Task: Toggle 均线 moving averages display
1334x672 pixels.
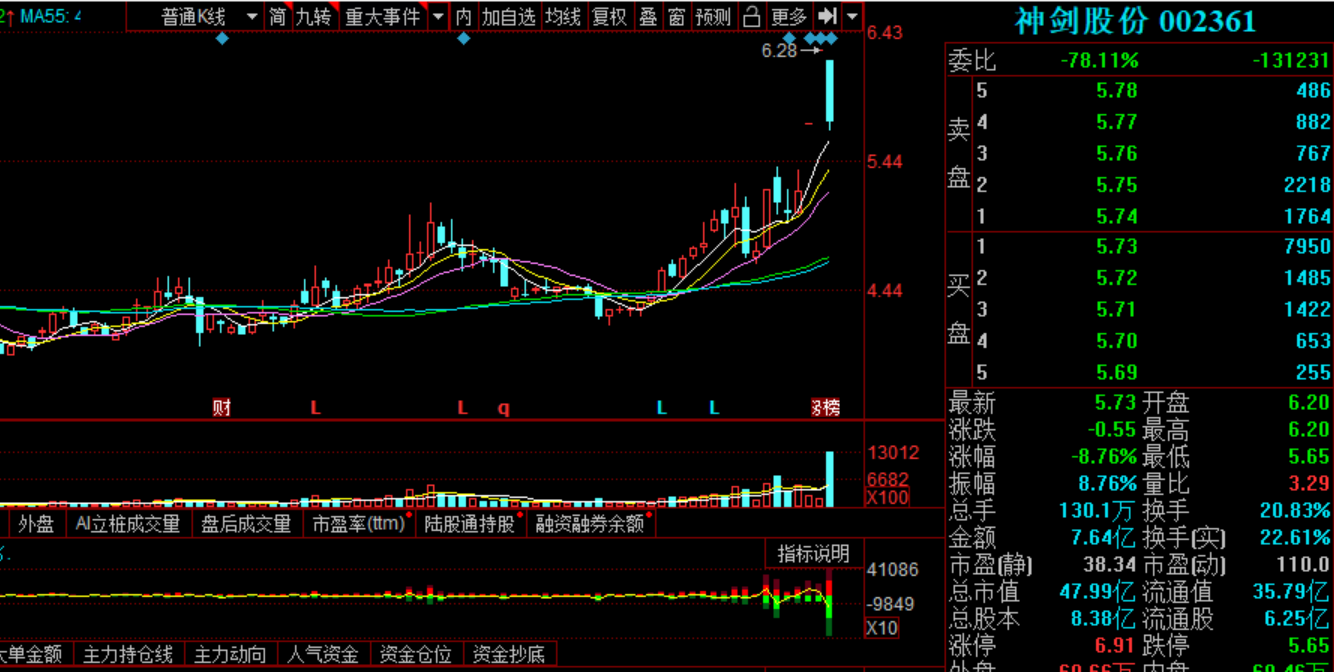Action: (x=562, y=16)
